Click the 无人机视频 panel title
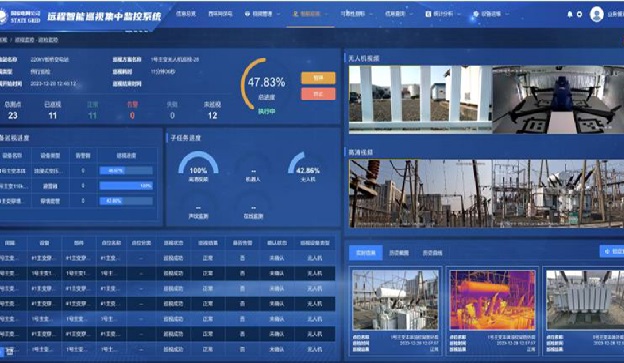624x363 pixels. [x=364, y=59]
